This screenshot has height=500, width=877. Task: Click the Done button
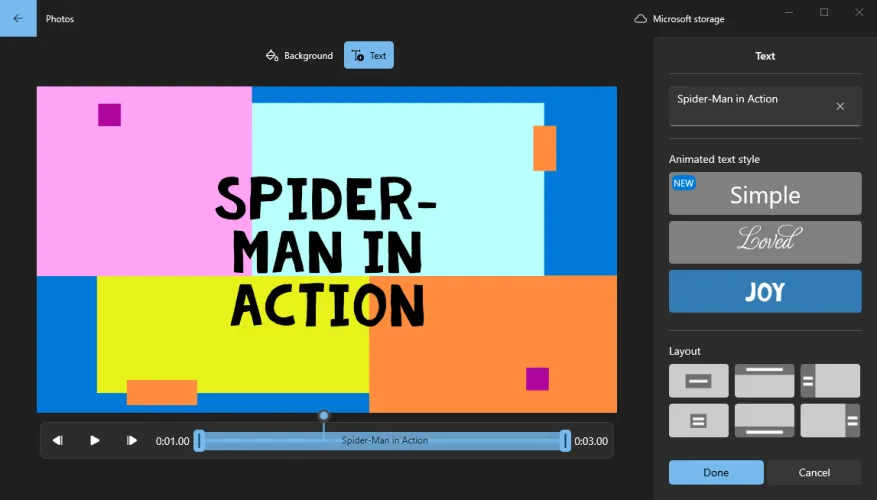coord(716,472)
